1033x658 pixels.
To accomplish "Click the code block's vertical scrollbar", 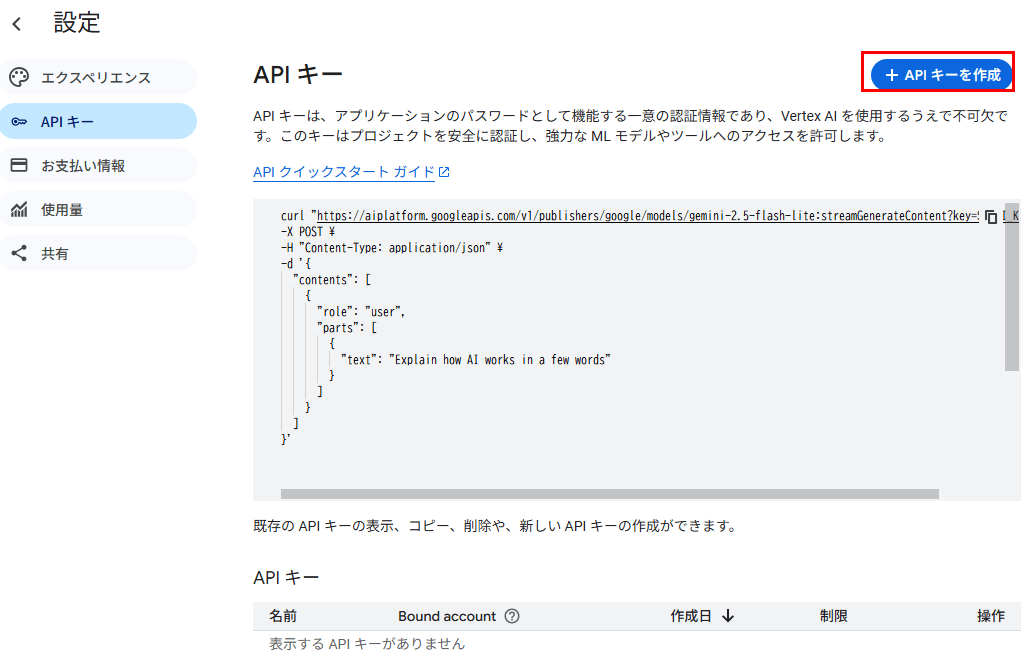I will click(1012, 290).
